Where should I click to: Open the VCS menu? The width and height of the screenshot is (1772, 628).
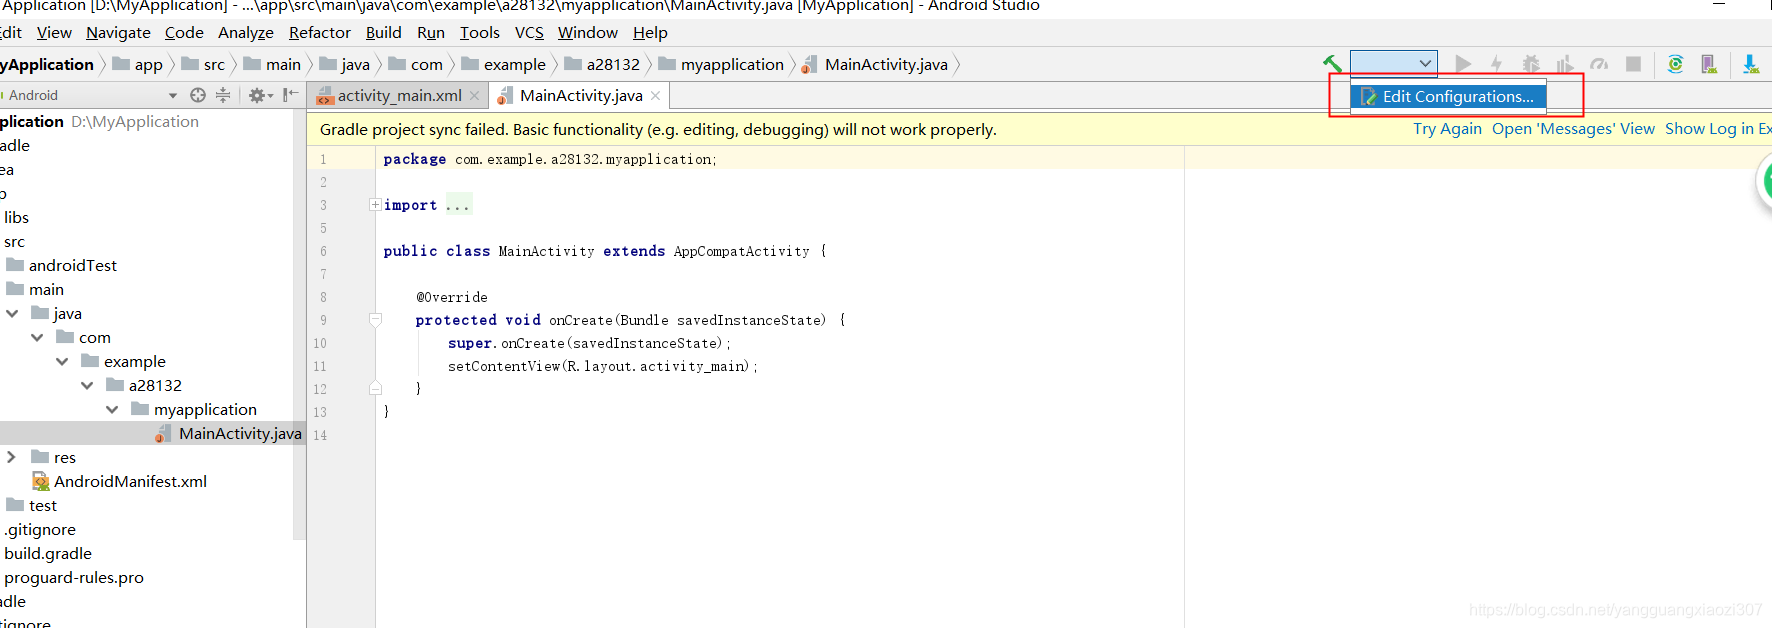tap(529, 33)
